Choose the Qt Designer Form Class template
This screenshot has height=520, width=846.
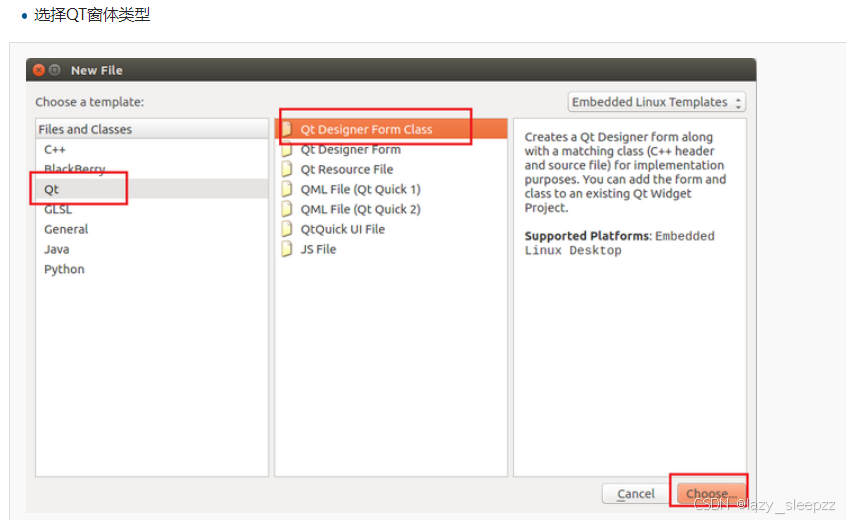pos(391,129)
